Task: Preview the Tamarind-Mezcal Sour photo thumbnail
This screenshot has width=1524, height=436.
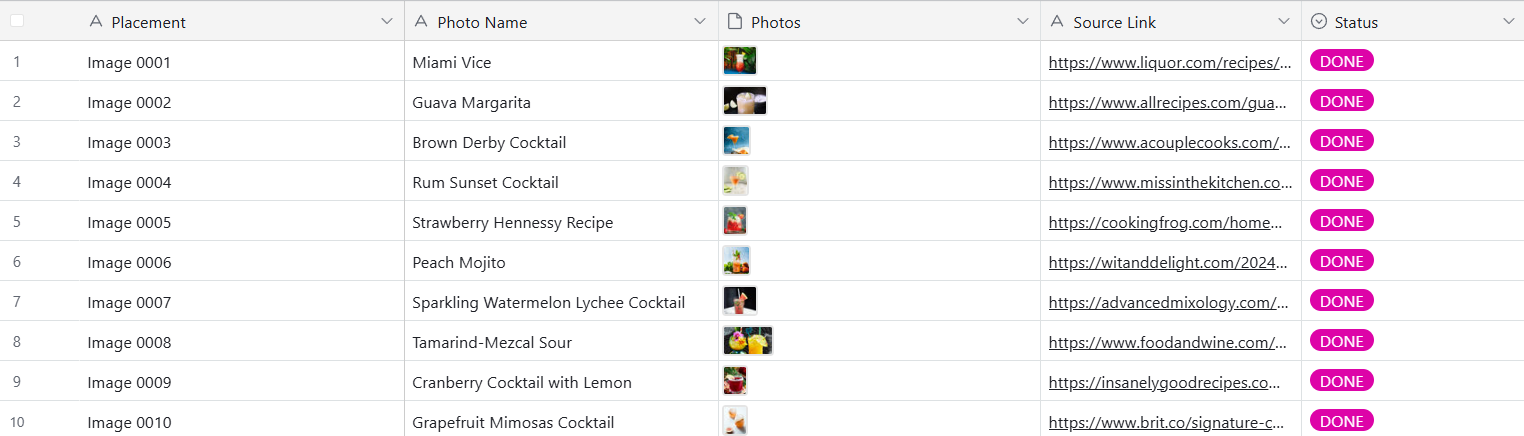Action: (748, 341)
